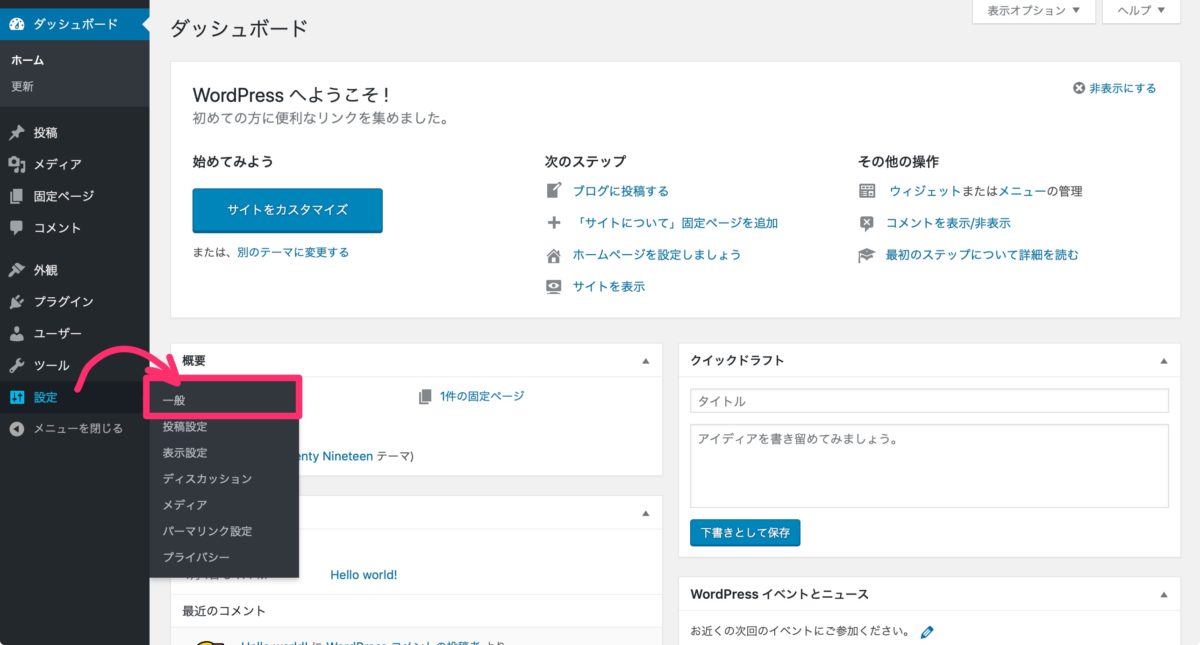The width and height of the screenshot is (1200, 645).
Task: Open the メニュー link in other actions
Action: pyautogui.click(x=1022, y=191)
